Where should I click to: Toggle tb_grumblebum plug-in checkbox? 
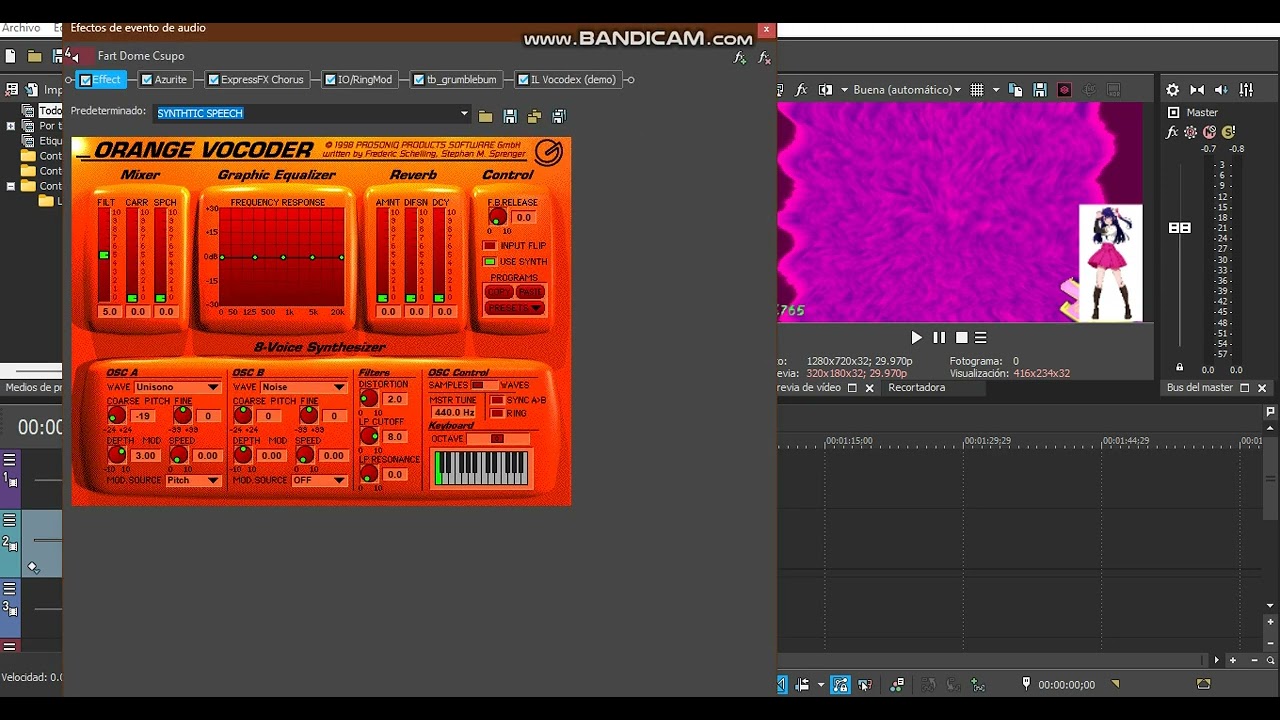coord(419,80)
